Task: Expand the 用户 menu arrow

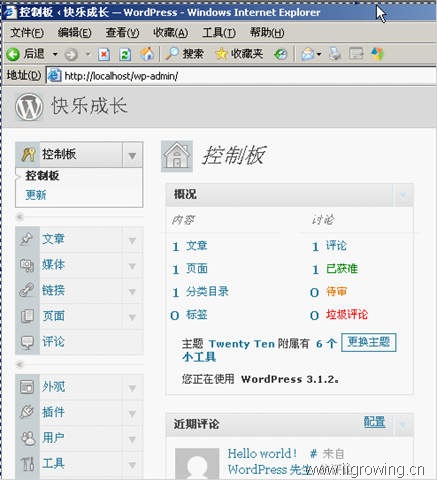Action: click(x=132, y=439)
